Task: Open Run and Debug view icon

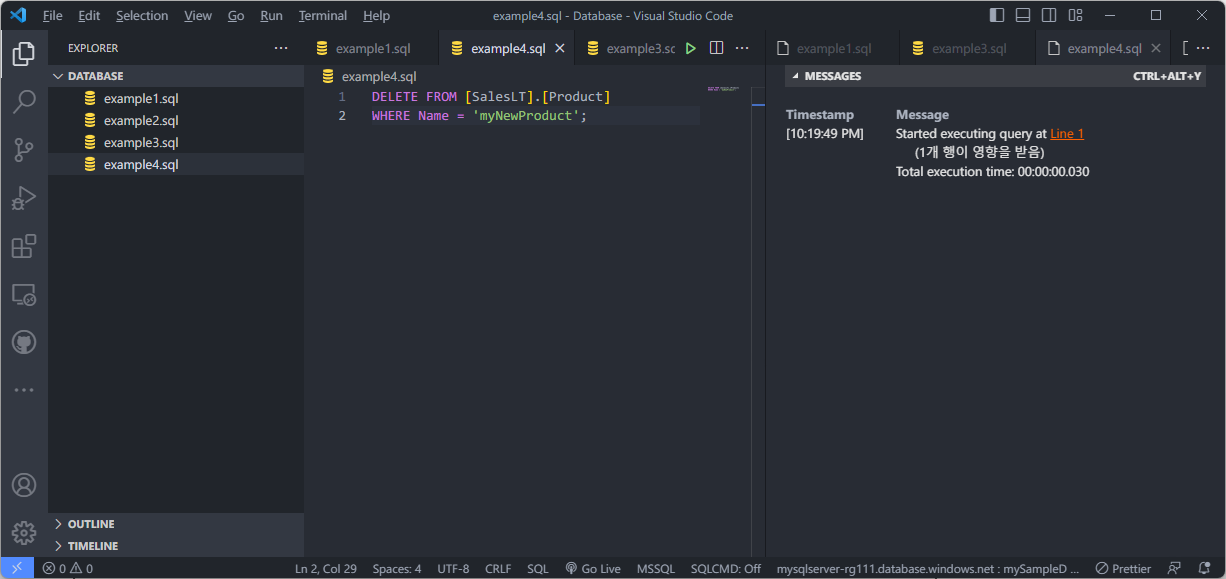Action: (24, 198)
